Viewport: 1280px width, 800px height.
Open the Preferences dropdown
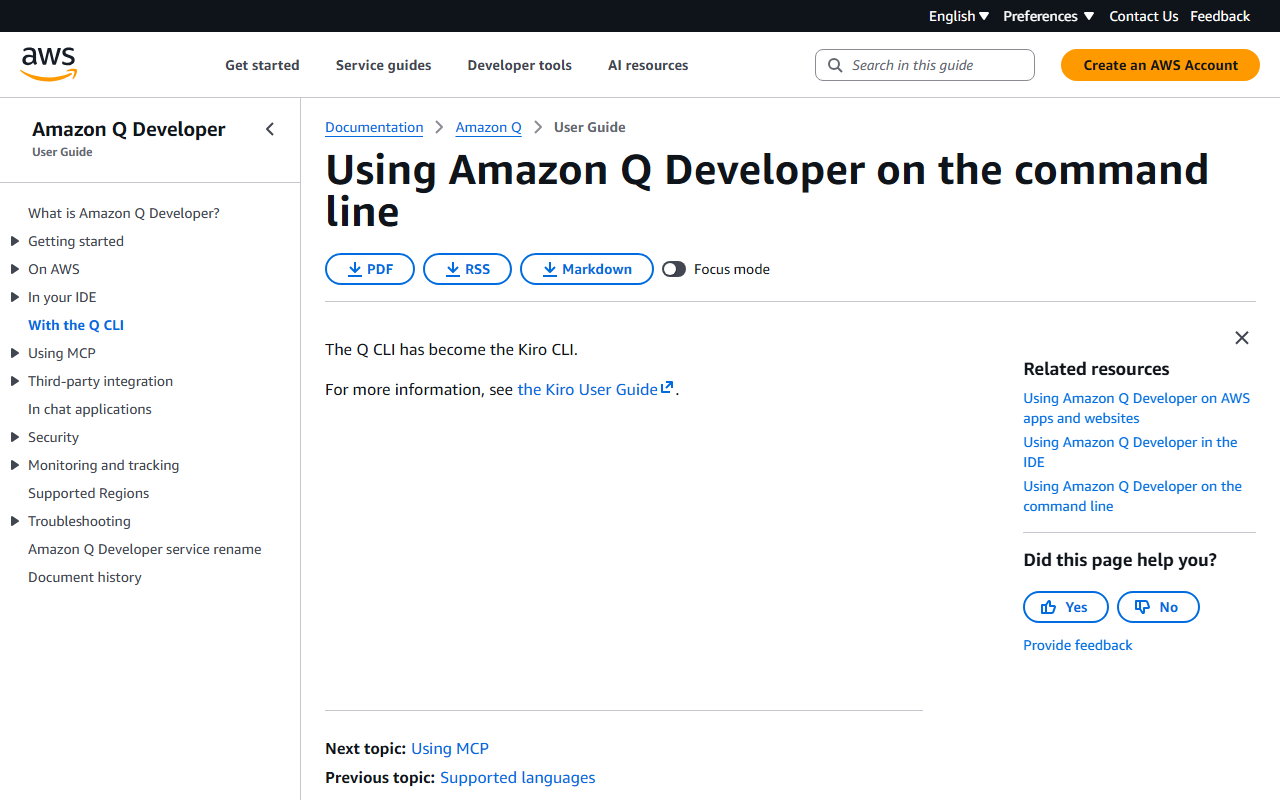pyautogui.click(x=1048, y=16)
